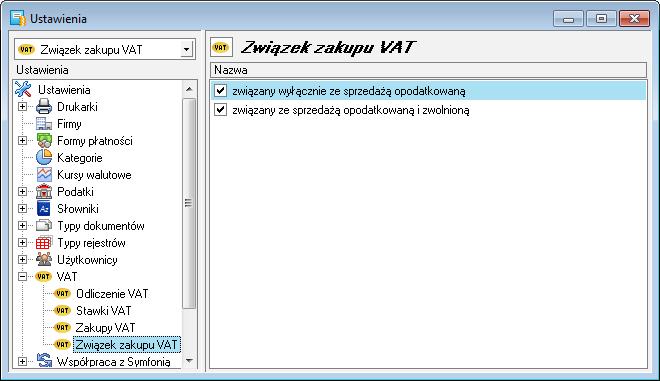
Task: Click the Nazwa column header
Action: pos(428,70)
